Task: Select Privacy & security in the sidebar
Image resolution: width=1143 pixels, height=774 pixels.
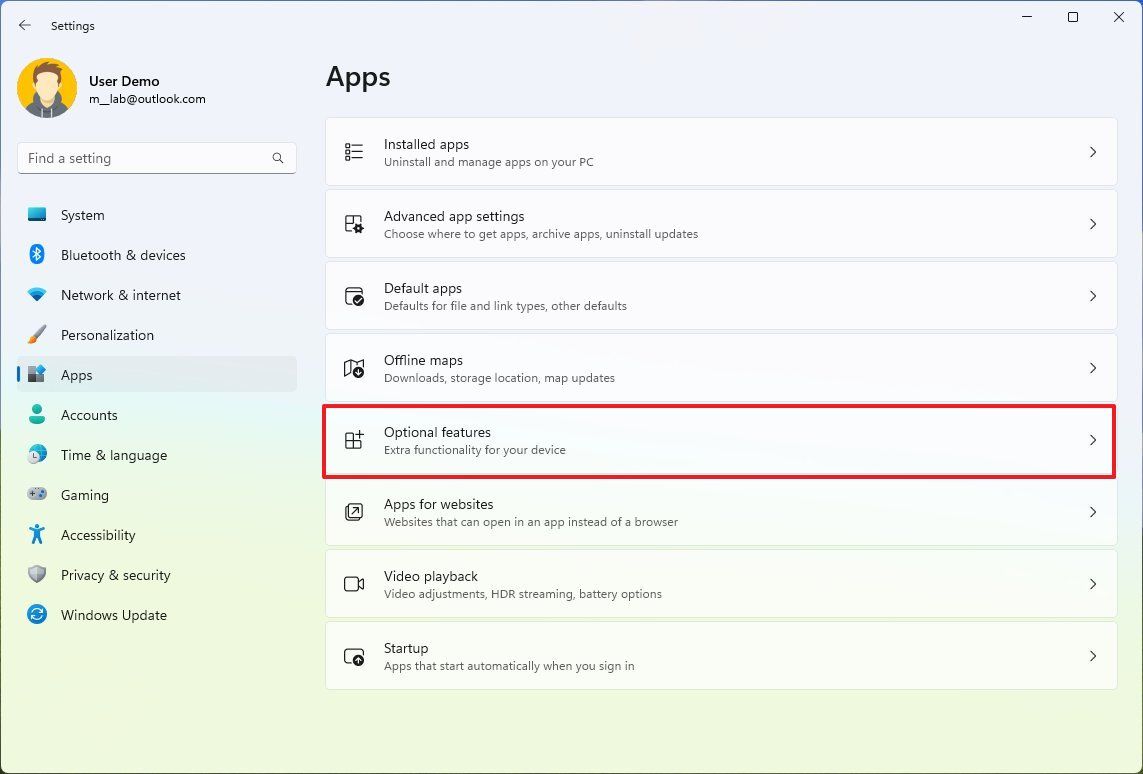Action: point(116,575)
